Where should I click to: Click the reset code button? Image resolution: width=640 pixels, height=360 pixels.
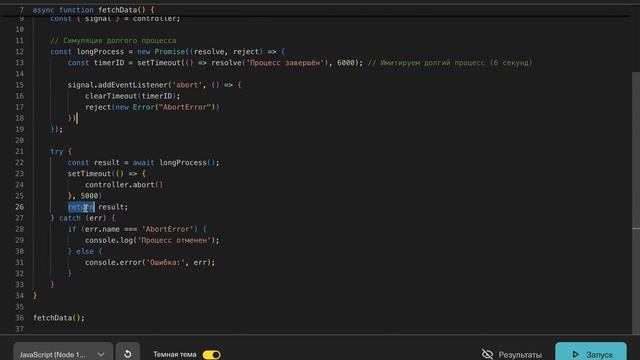tap(128, 353)
